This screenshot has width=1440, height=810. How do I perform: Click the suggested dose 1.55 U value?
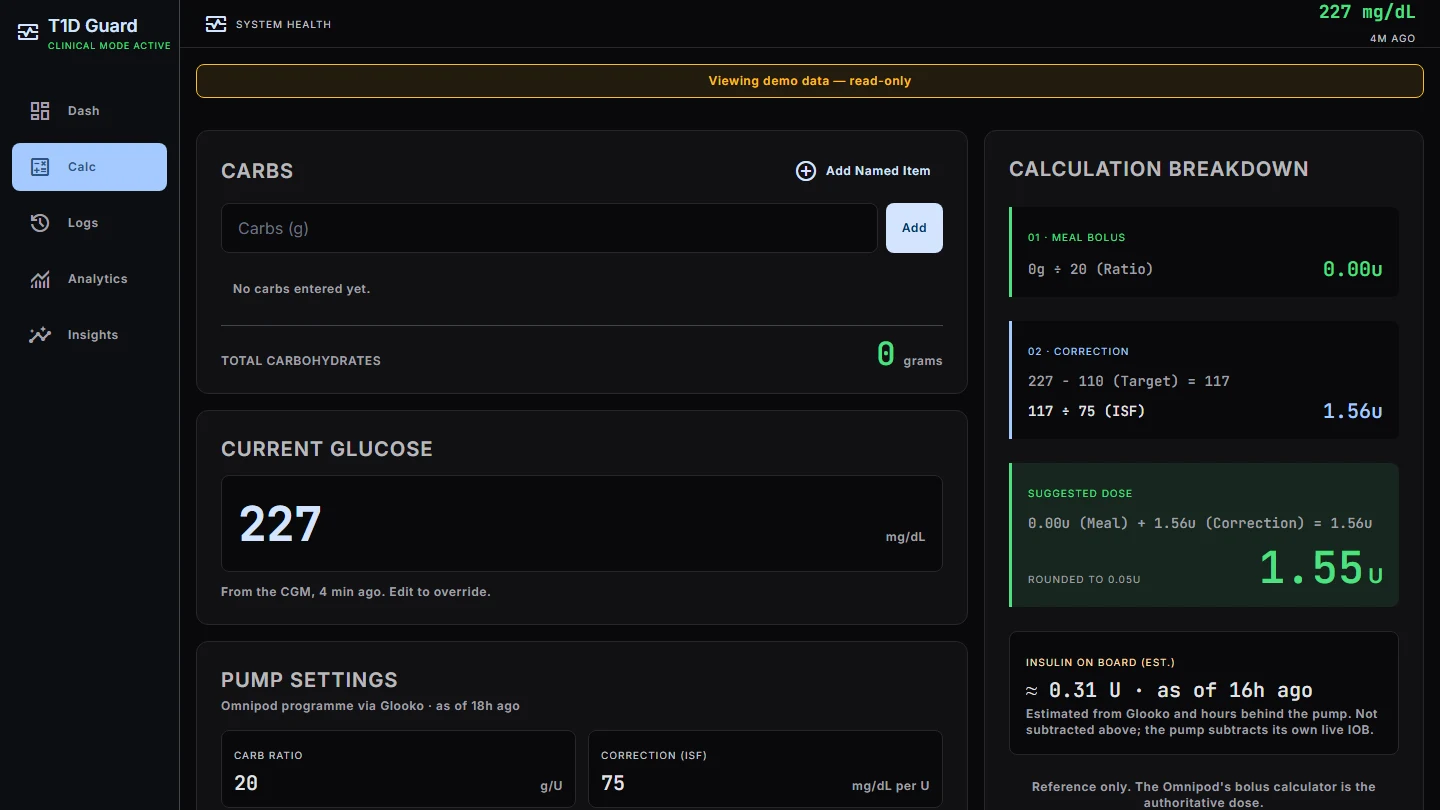[1321, 568]
